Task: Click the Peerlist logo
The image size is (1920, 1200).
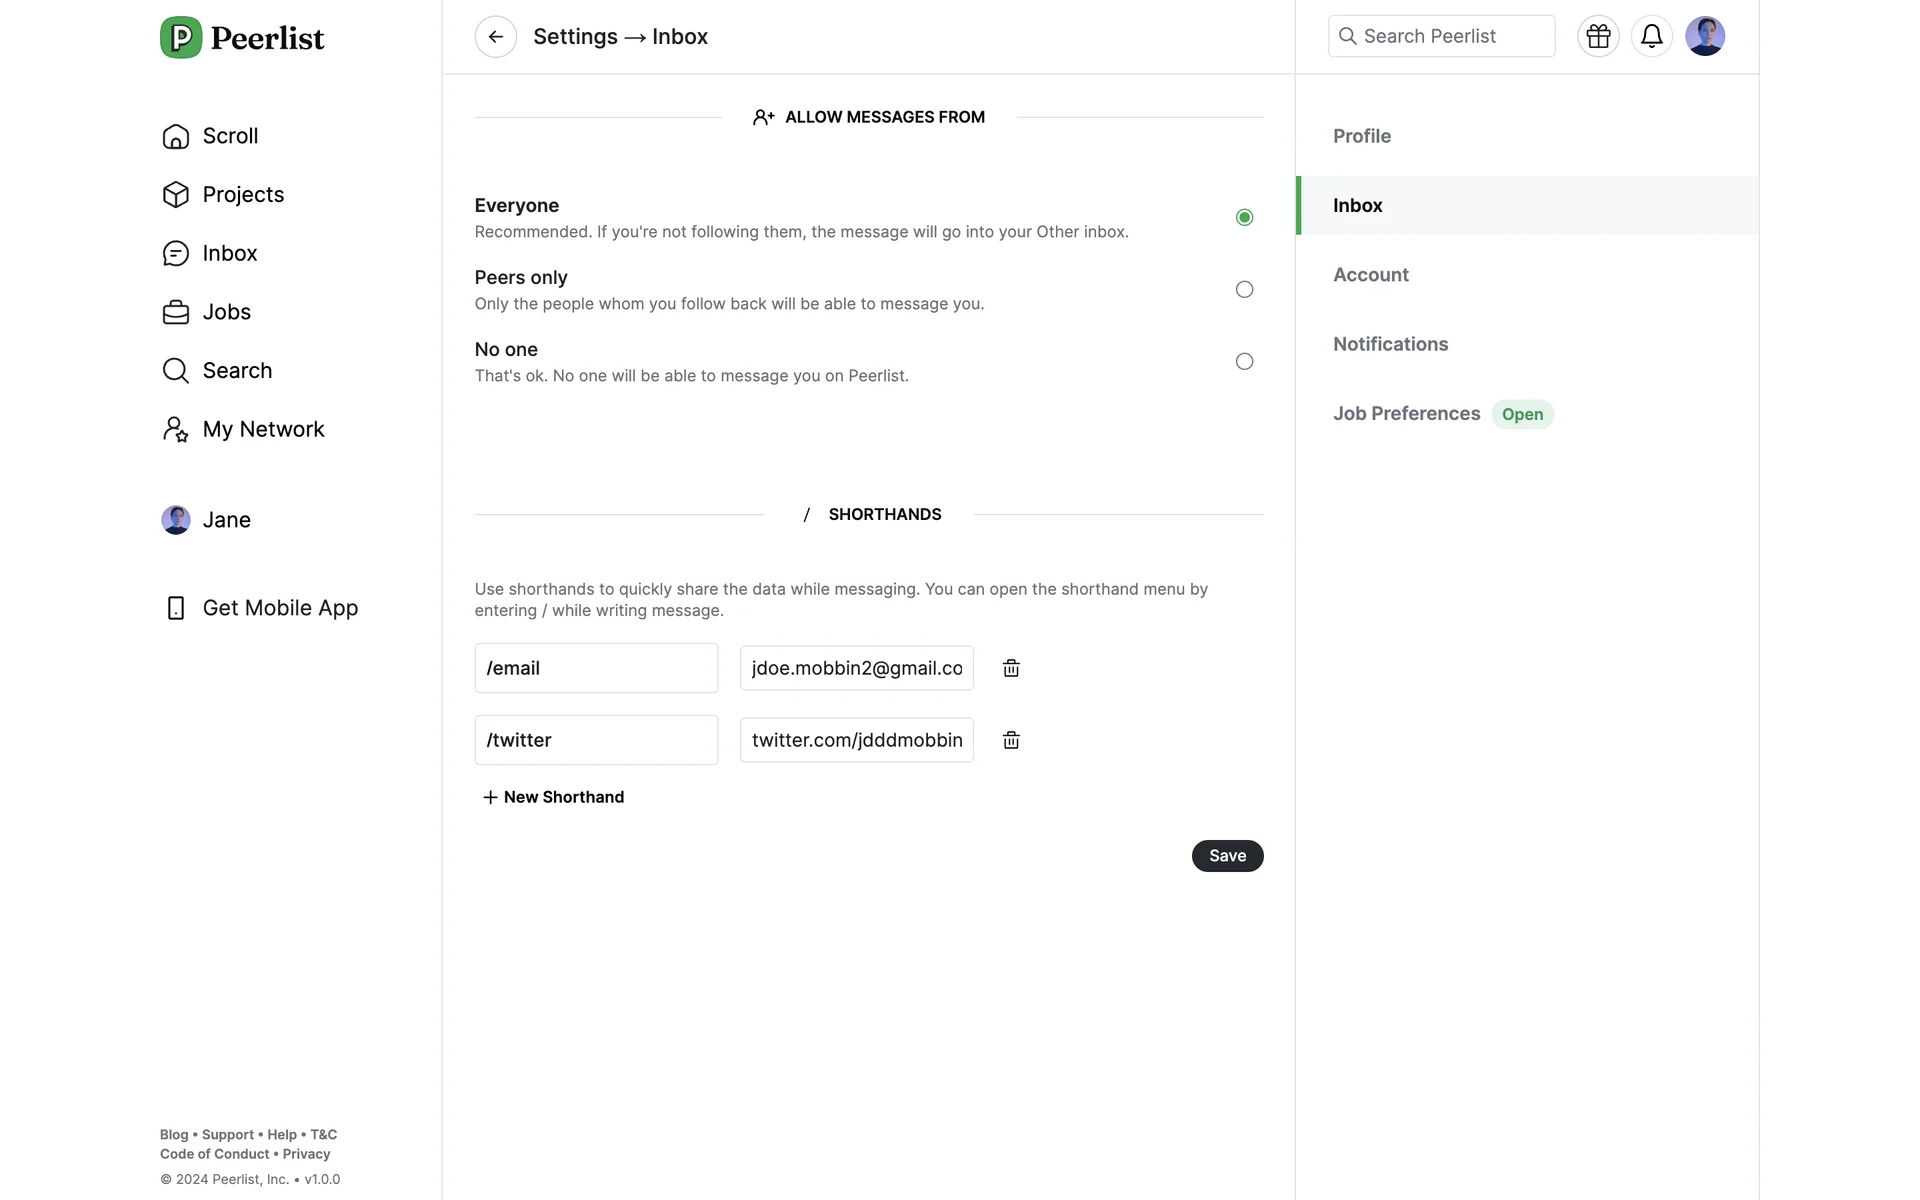Action: pos(242,38)
